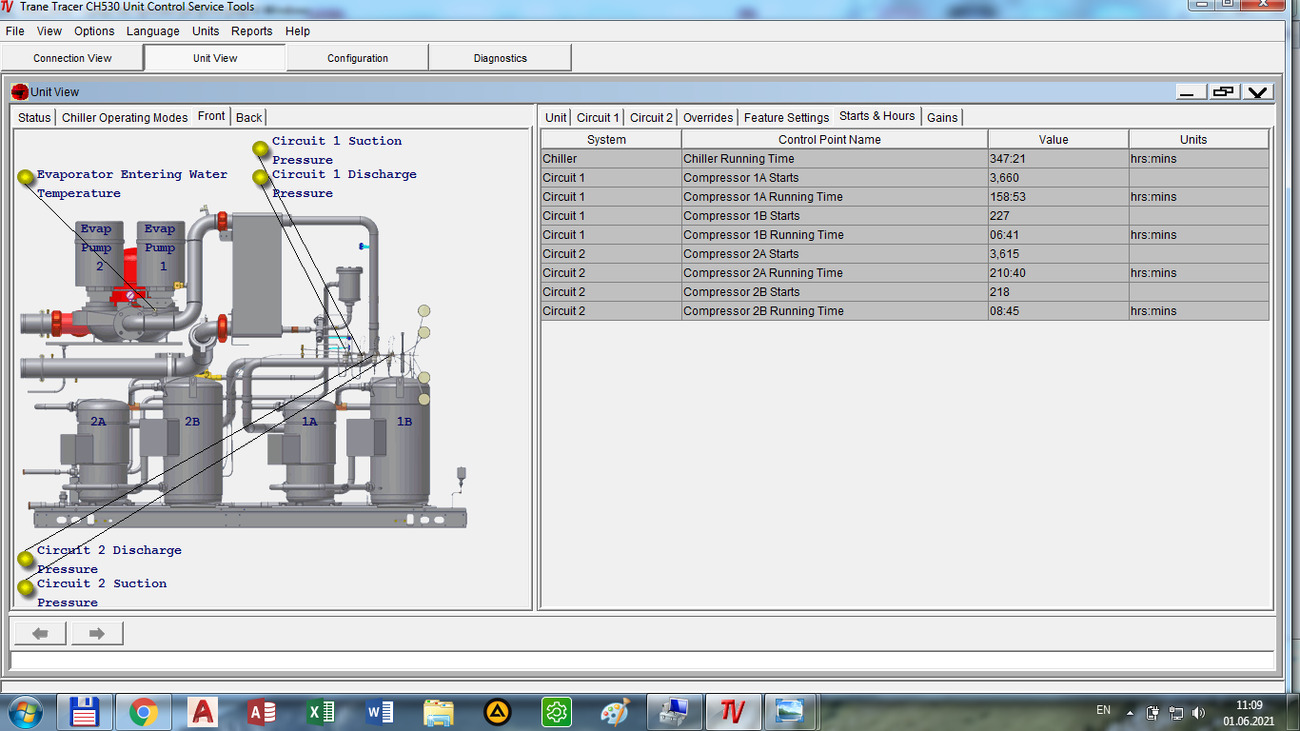This screenshot has height=731, width=1300.
Task: Click the network tray icon
Action: click(x=1175, y=713)
